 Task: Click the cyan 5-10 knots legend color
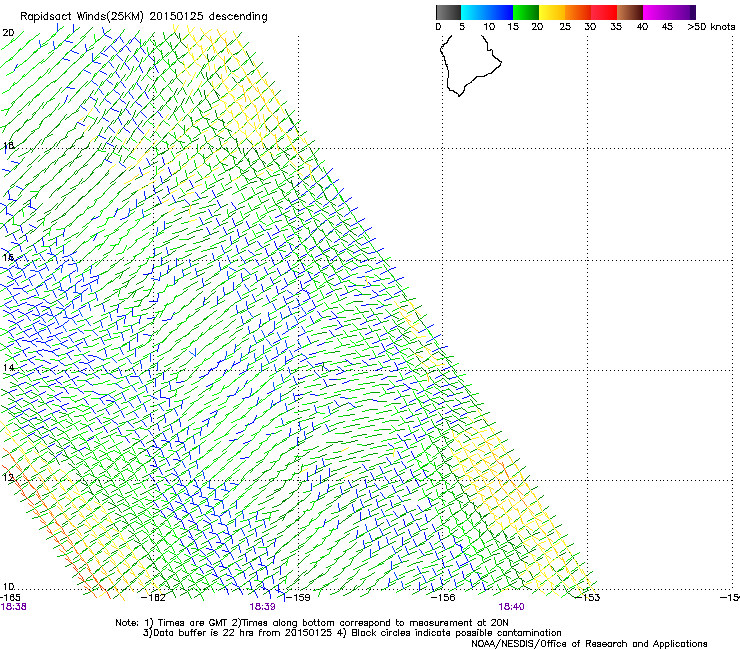[x=474, y=12]
